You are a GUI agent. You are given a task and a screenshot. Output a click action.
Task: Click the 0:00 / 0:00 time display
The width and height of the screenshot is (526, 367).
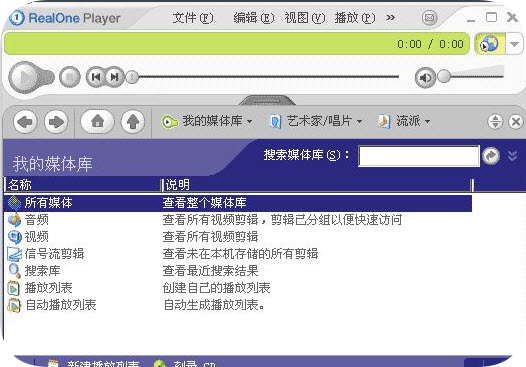pos(430,44)
